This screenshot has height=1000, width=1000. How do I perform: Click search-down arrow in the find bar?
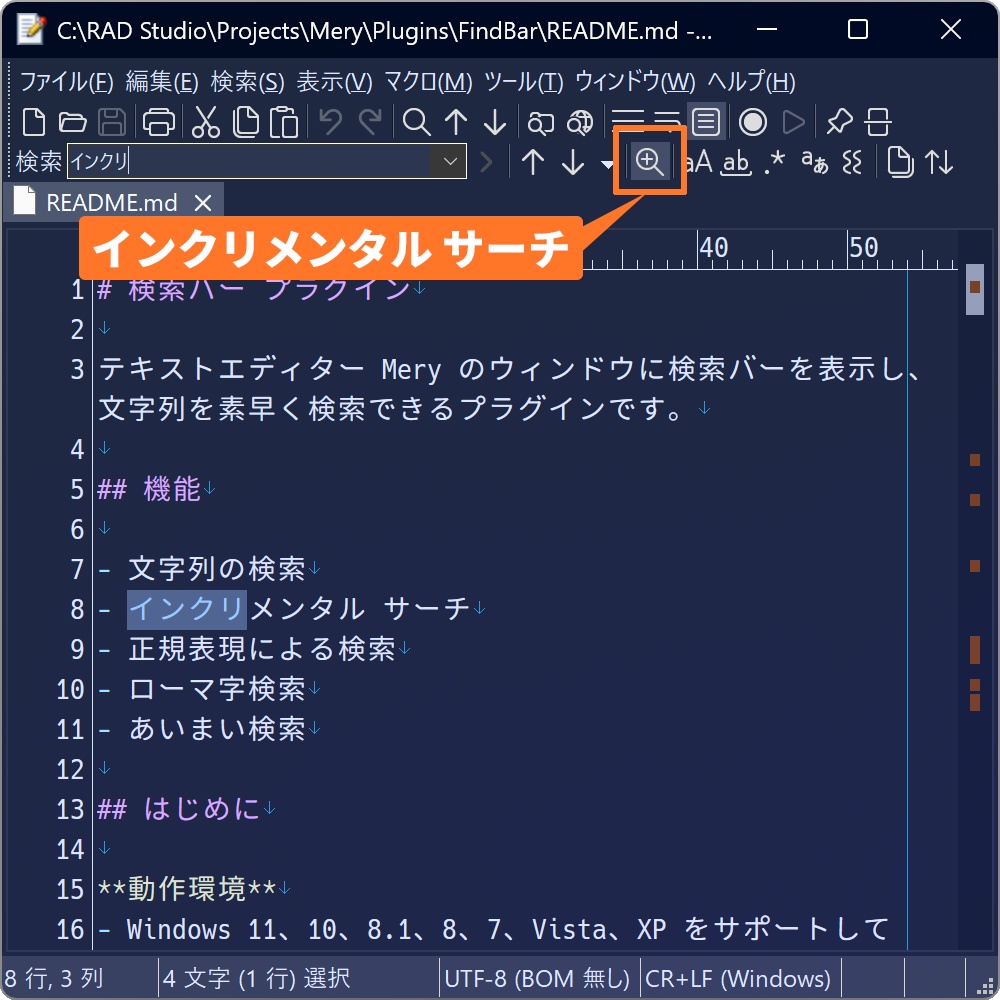pos(573,162)
